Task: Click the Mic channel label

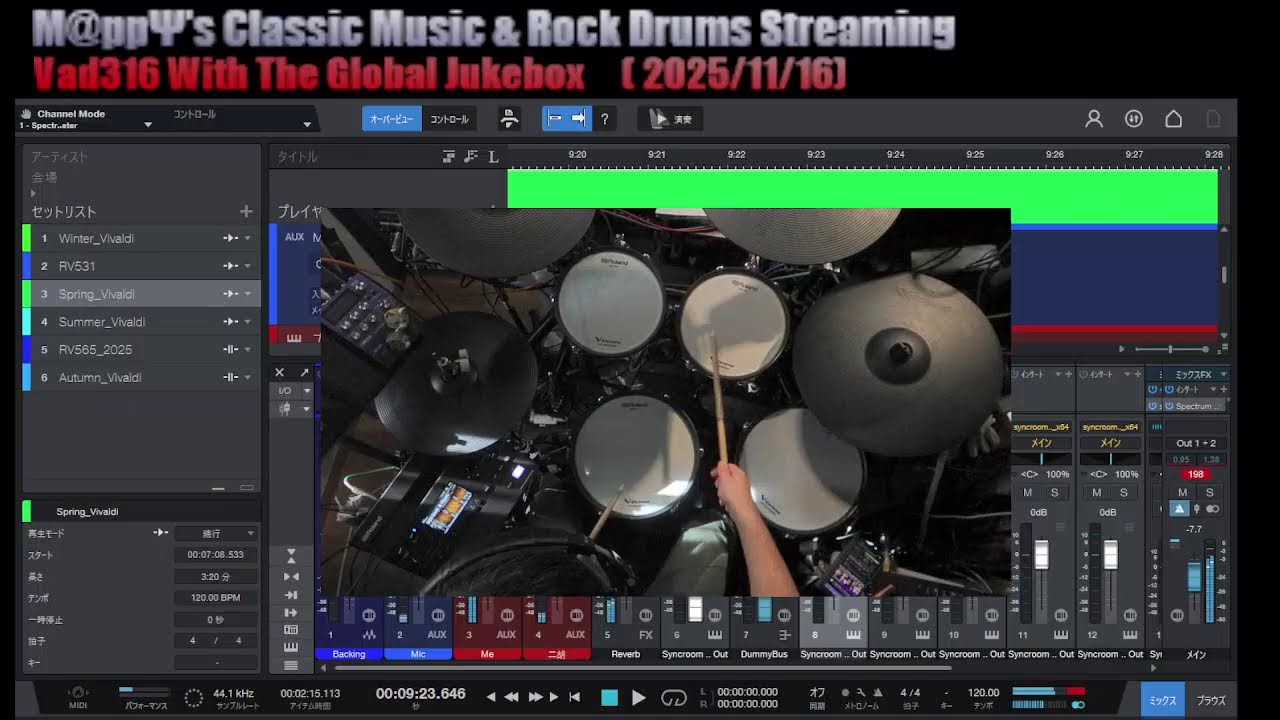Action: (x=418, y=654)
